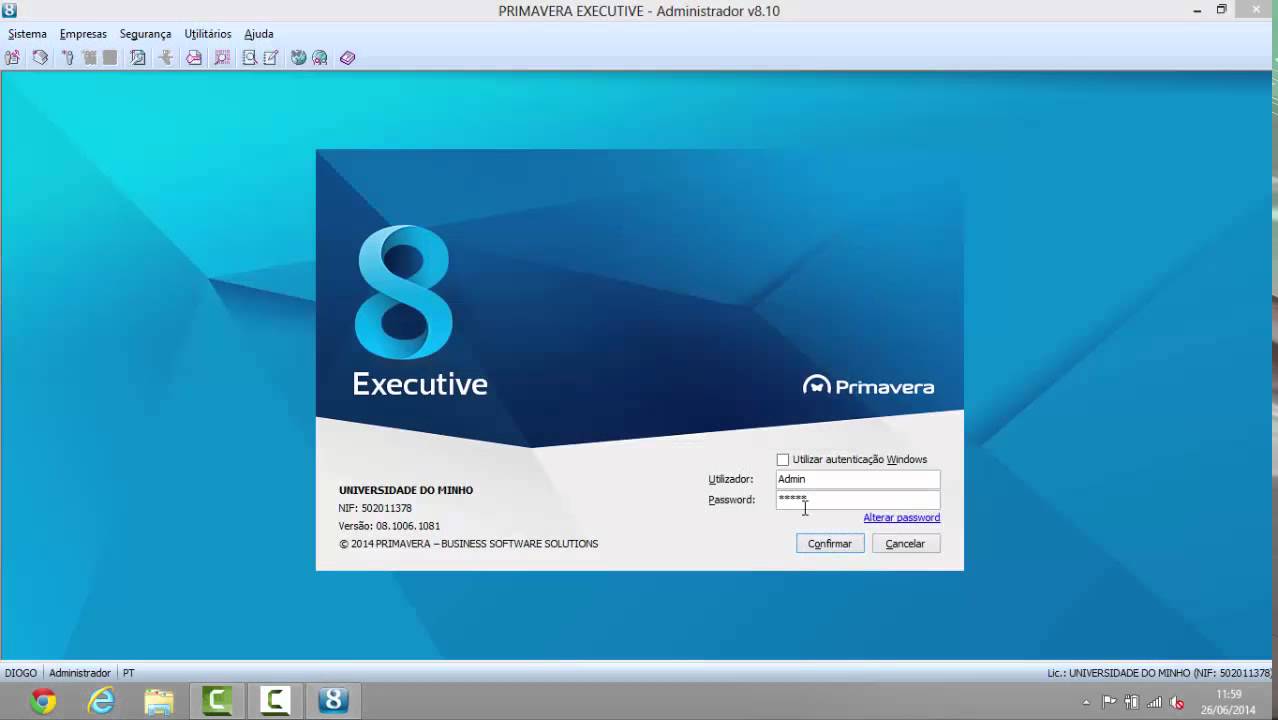
Task: Click the purple help book icon
Action: [347, 58]
